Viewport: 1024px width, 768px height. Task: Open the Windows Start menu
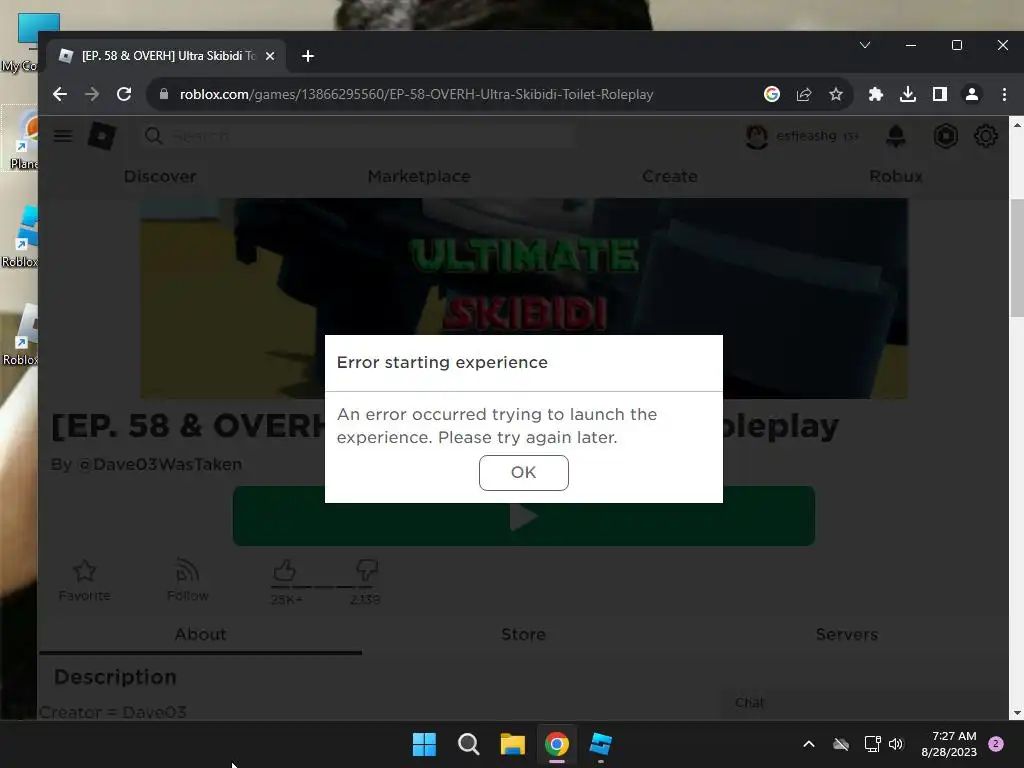coord(424,744)
